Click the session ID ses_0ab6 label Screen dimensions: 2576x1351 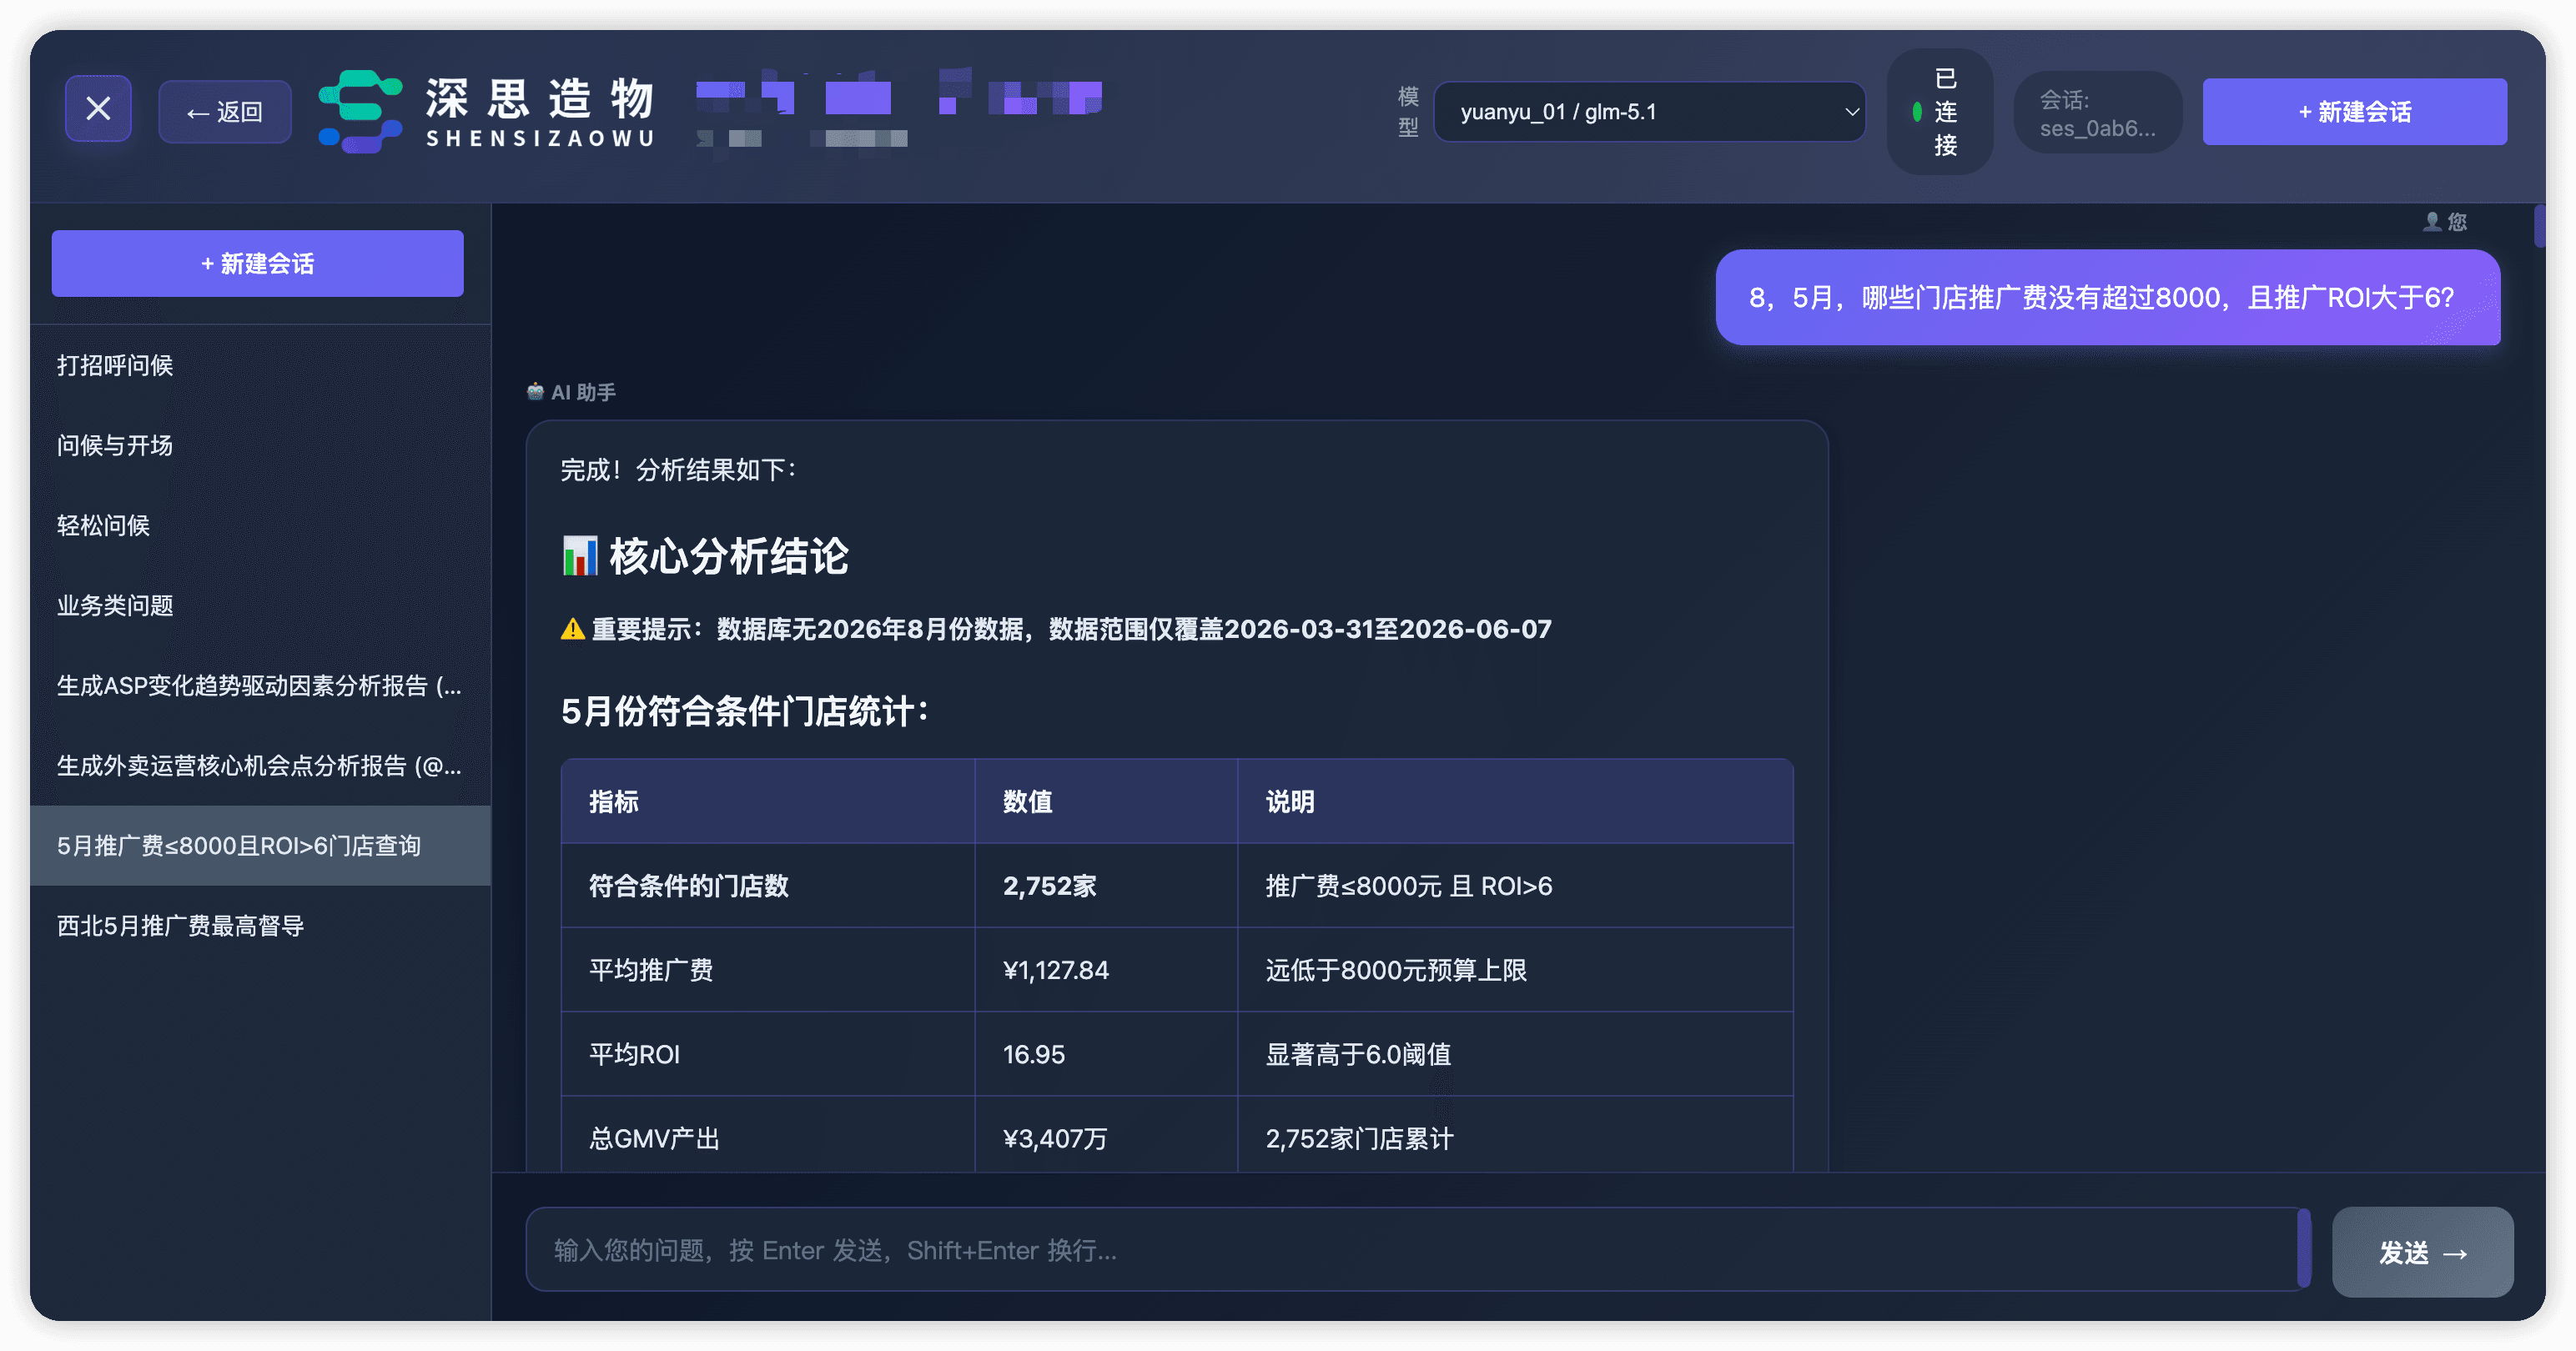point(2097,113)
